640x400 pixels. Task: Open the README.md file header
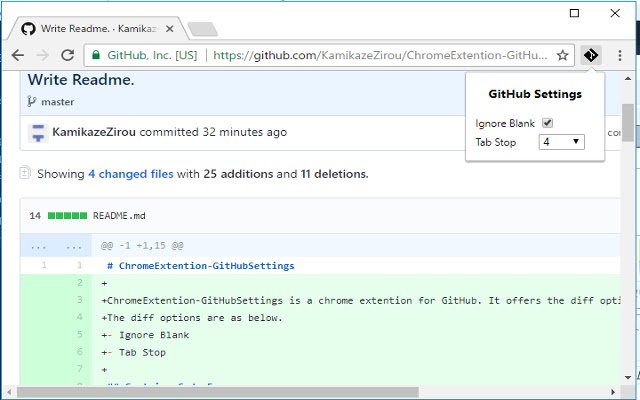click(x=119, y=216)
